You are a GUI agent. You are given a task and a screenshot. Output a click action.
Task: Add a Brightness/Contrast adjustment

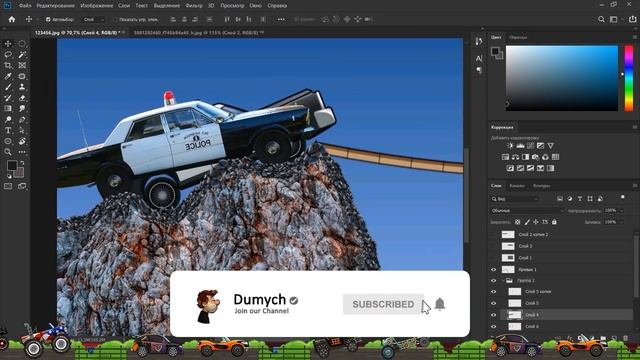[510, 146]
